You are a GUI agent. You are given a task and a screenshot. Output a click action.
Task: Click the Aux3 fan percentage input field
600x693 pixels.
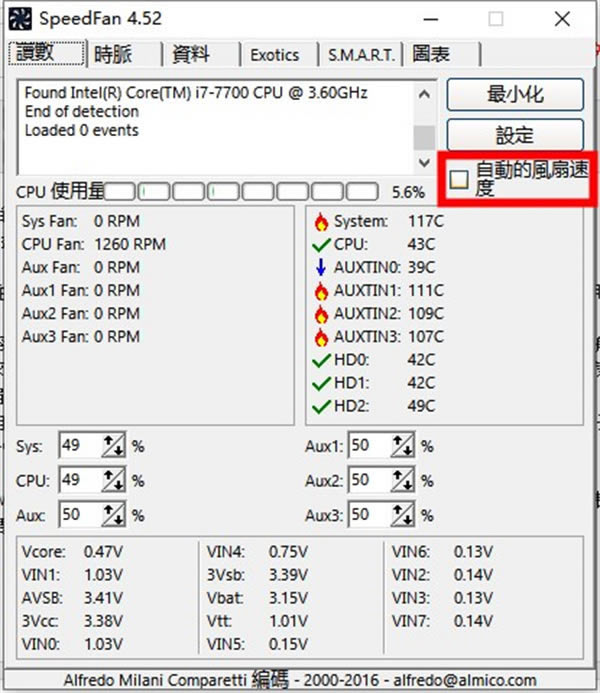[x=370, y=514]
